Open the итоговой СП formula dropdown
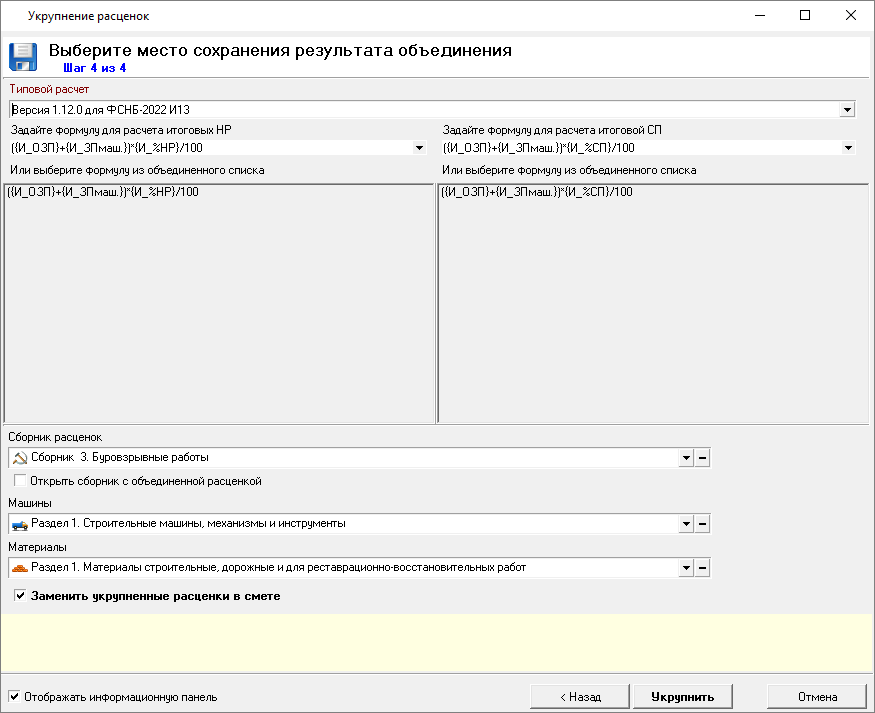The image size is (875, 713). [x=848, y=148]
